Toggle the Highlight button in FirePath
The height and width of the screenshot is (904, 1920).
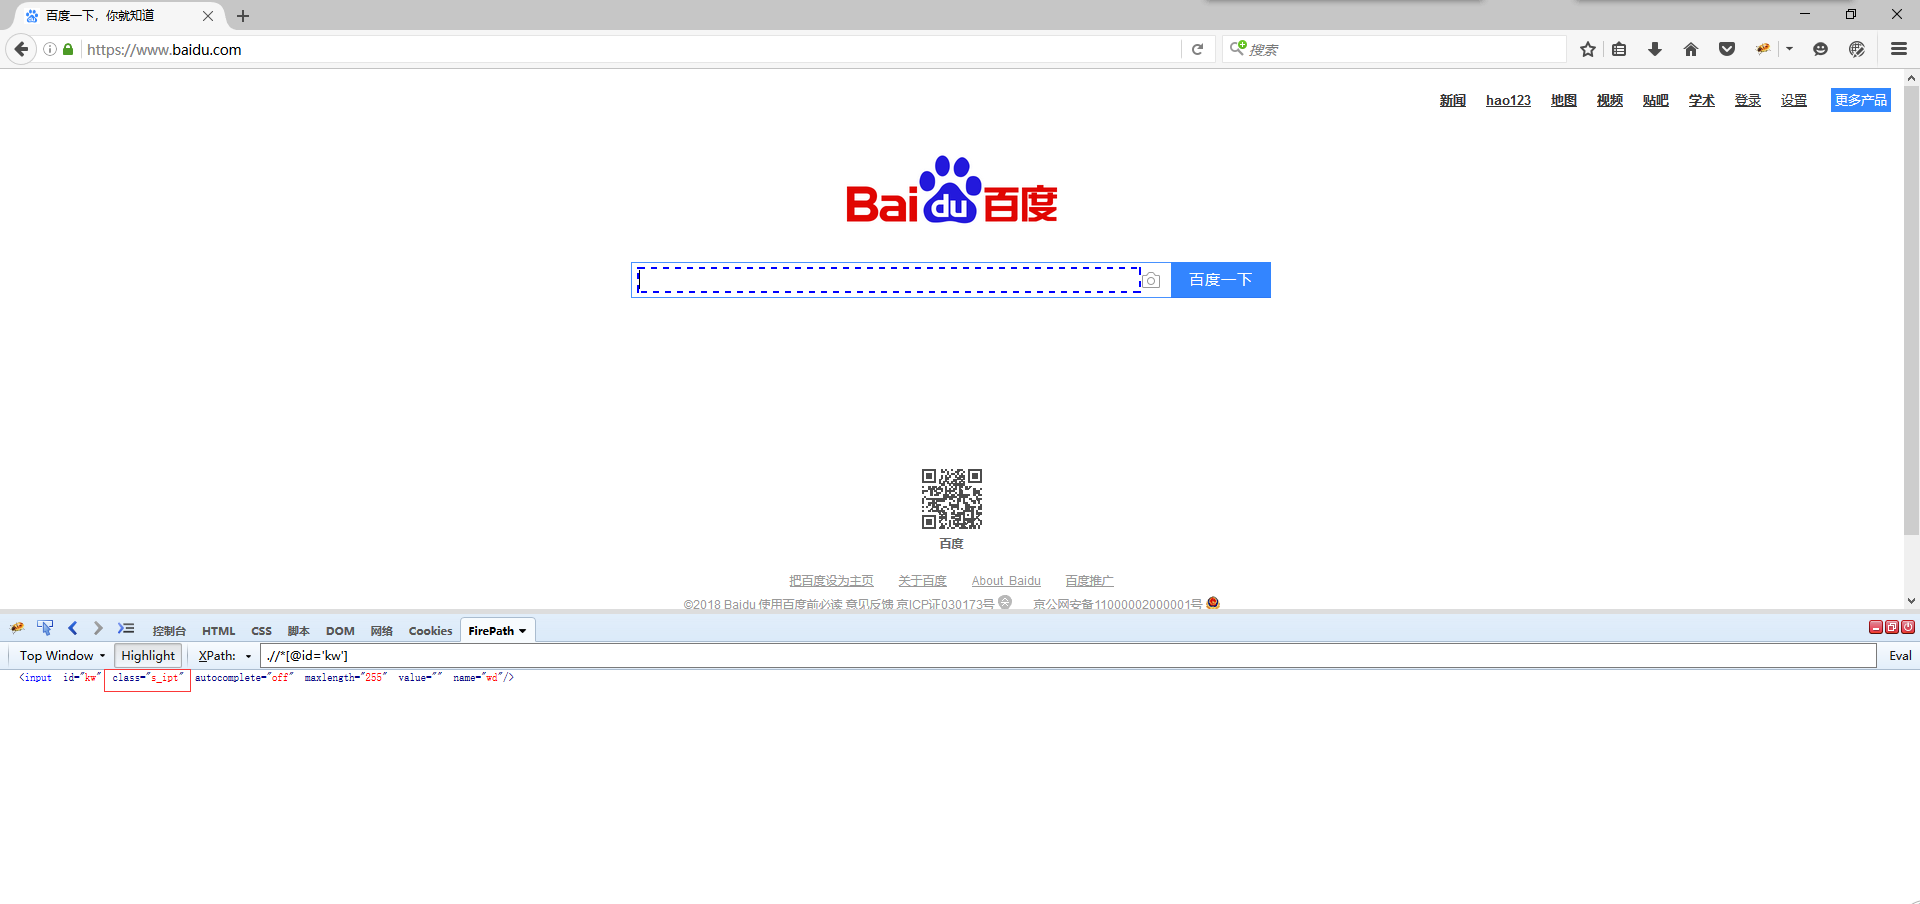[x=147, y=655]
